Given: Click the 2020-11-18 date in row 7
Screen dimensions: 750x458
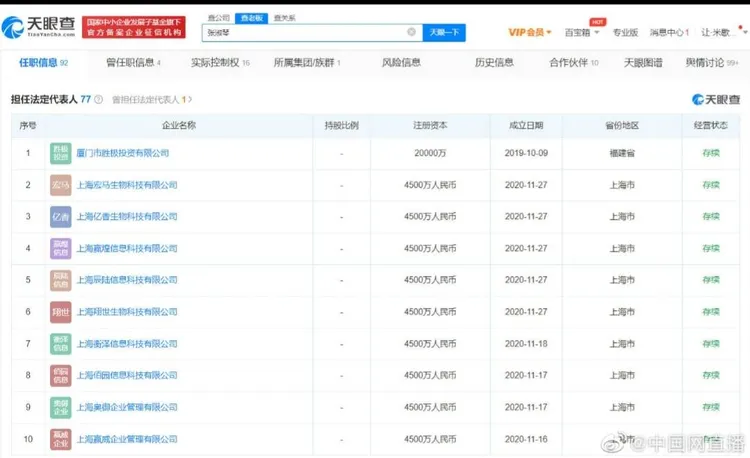Looking at the screenshot, I should pos(526,344).
